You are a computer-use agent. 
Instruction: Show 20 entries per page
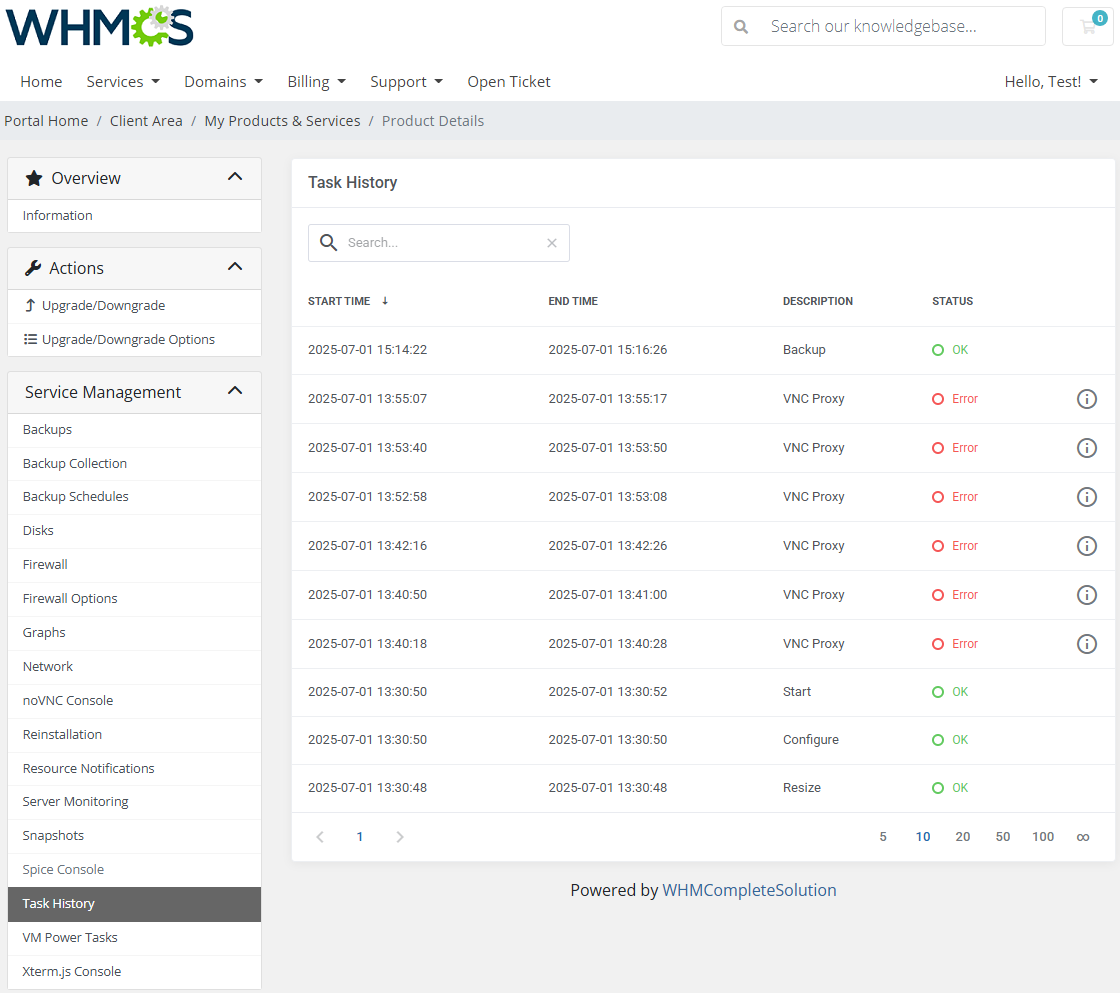(x=963, y=837)
